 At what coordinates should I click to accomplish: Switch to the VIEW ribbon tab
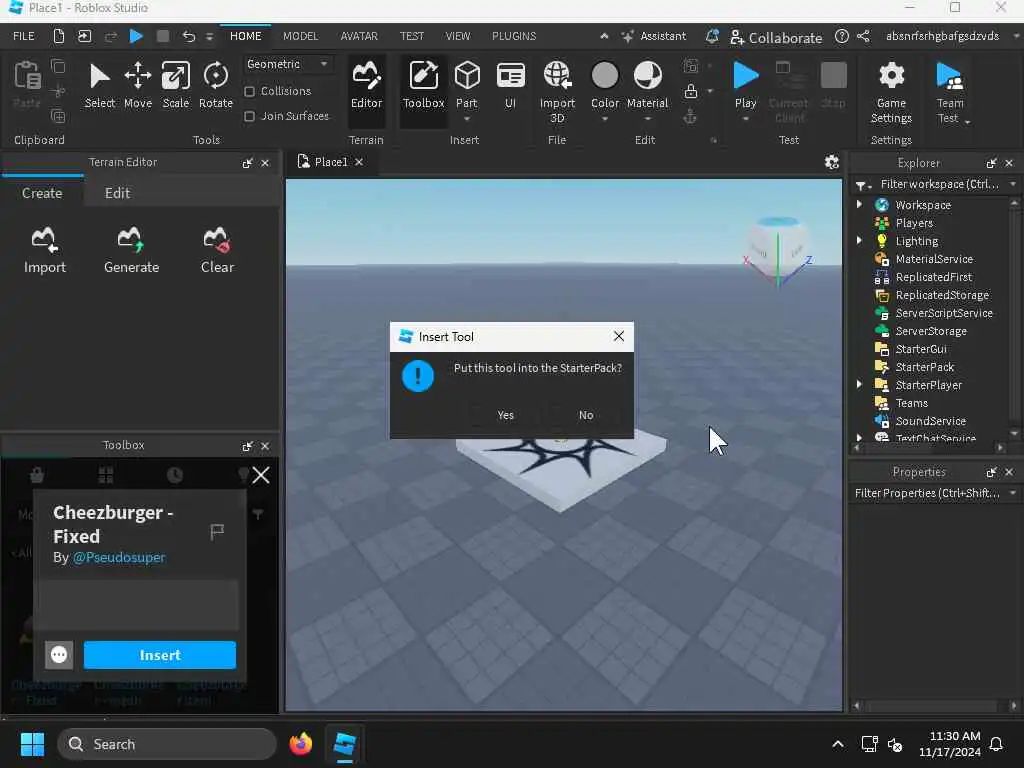click(457, 37)
